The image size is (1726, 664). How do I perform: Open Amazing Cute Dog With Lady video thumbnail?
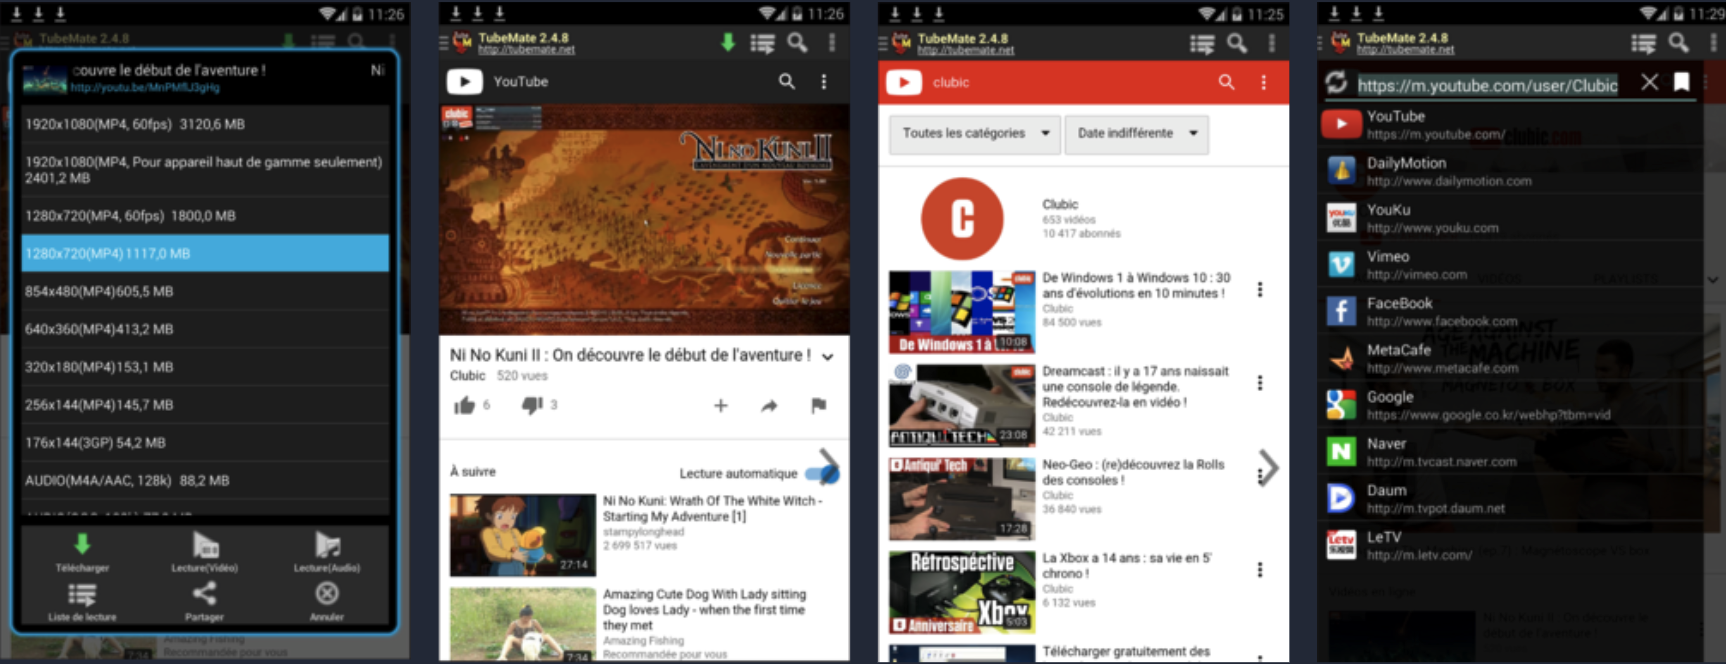coord(523,624)
